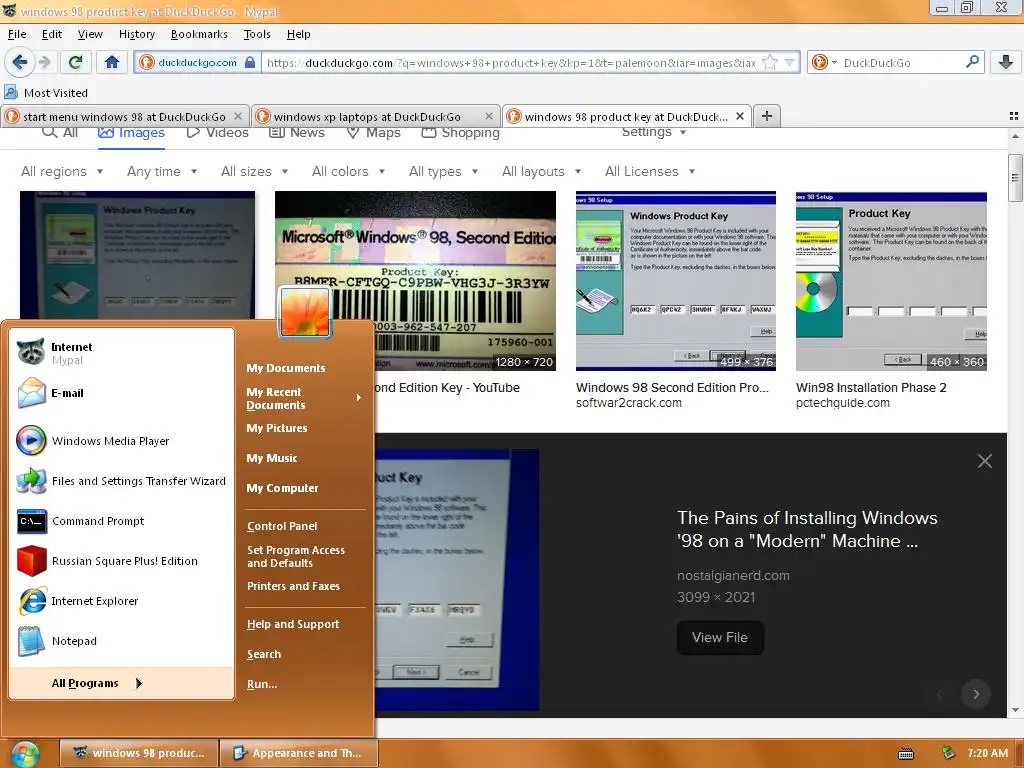Open Printers and Faxes
1024x768 pixels.
[293, 586]
